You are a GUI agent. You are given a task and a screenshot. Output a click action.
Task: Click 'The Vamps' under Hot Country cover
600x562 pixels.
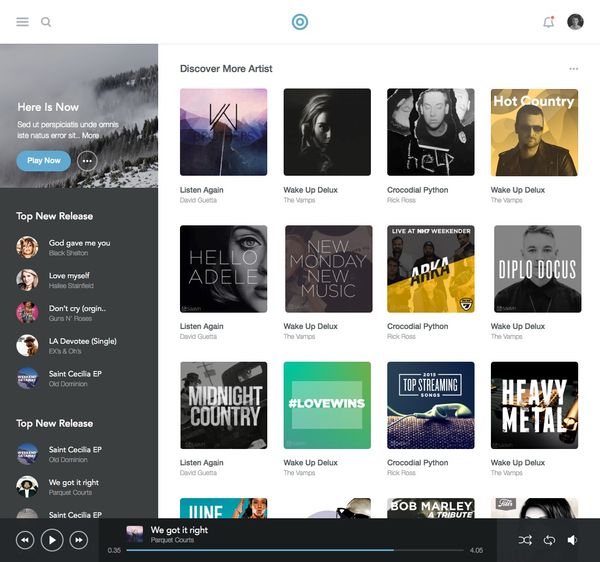click(506, 200)
